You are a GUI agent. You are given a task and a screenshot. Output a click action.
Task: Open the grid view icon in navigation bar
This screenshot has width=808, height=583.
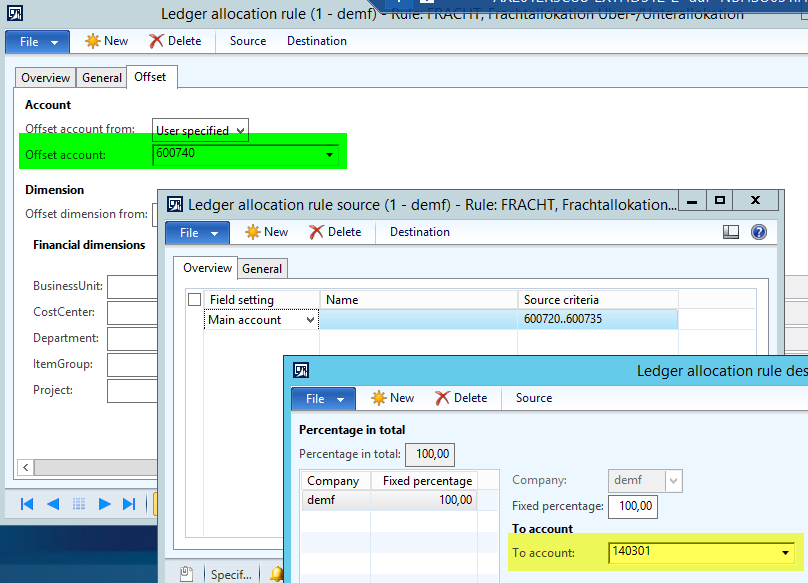[x=79, y=504]
